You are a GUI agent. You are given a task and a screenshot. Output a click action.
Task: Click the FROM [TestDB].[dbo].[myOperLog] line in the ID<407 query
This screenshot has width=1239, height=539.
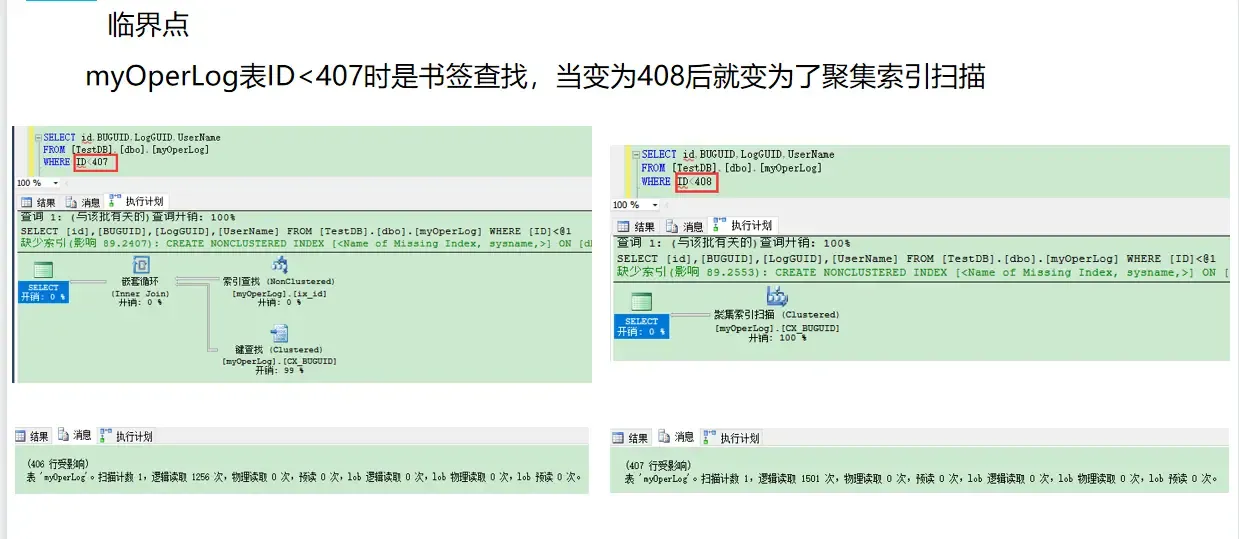126,149
